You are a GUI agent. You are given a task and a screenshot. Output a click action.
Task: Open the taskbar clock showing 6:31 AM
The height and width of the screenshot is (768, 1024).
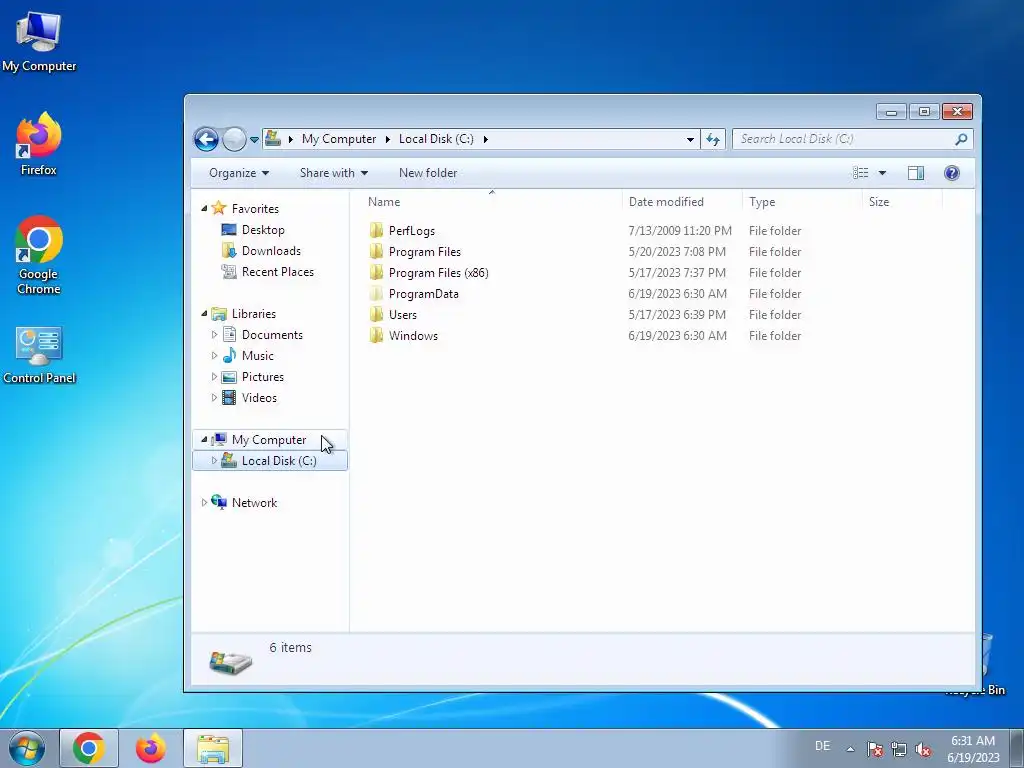tap(973, 749)
